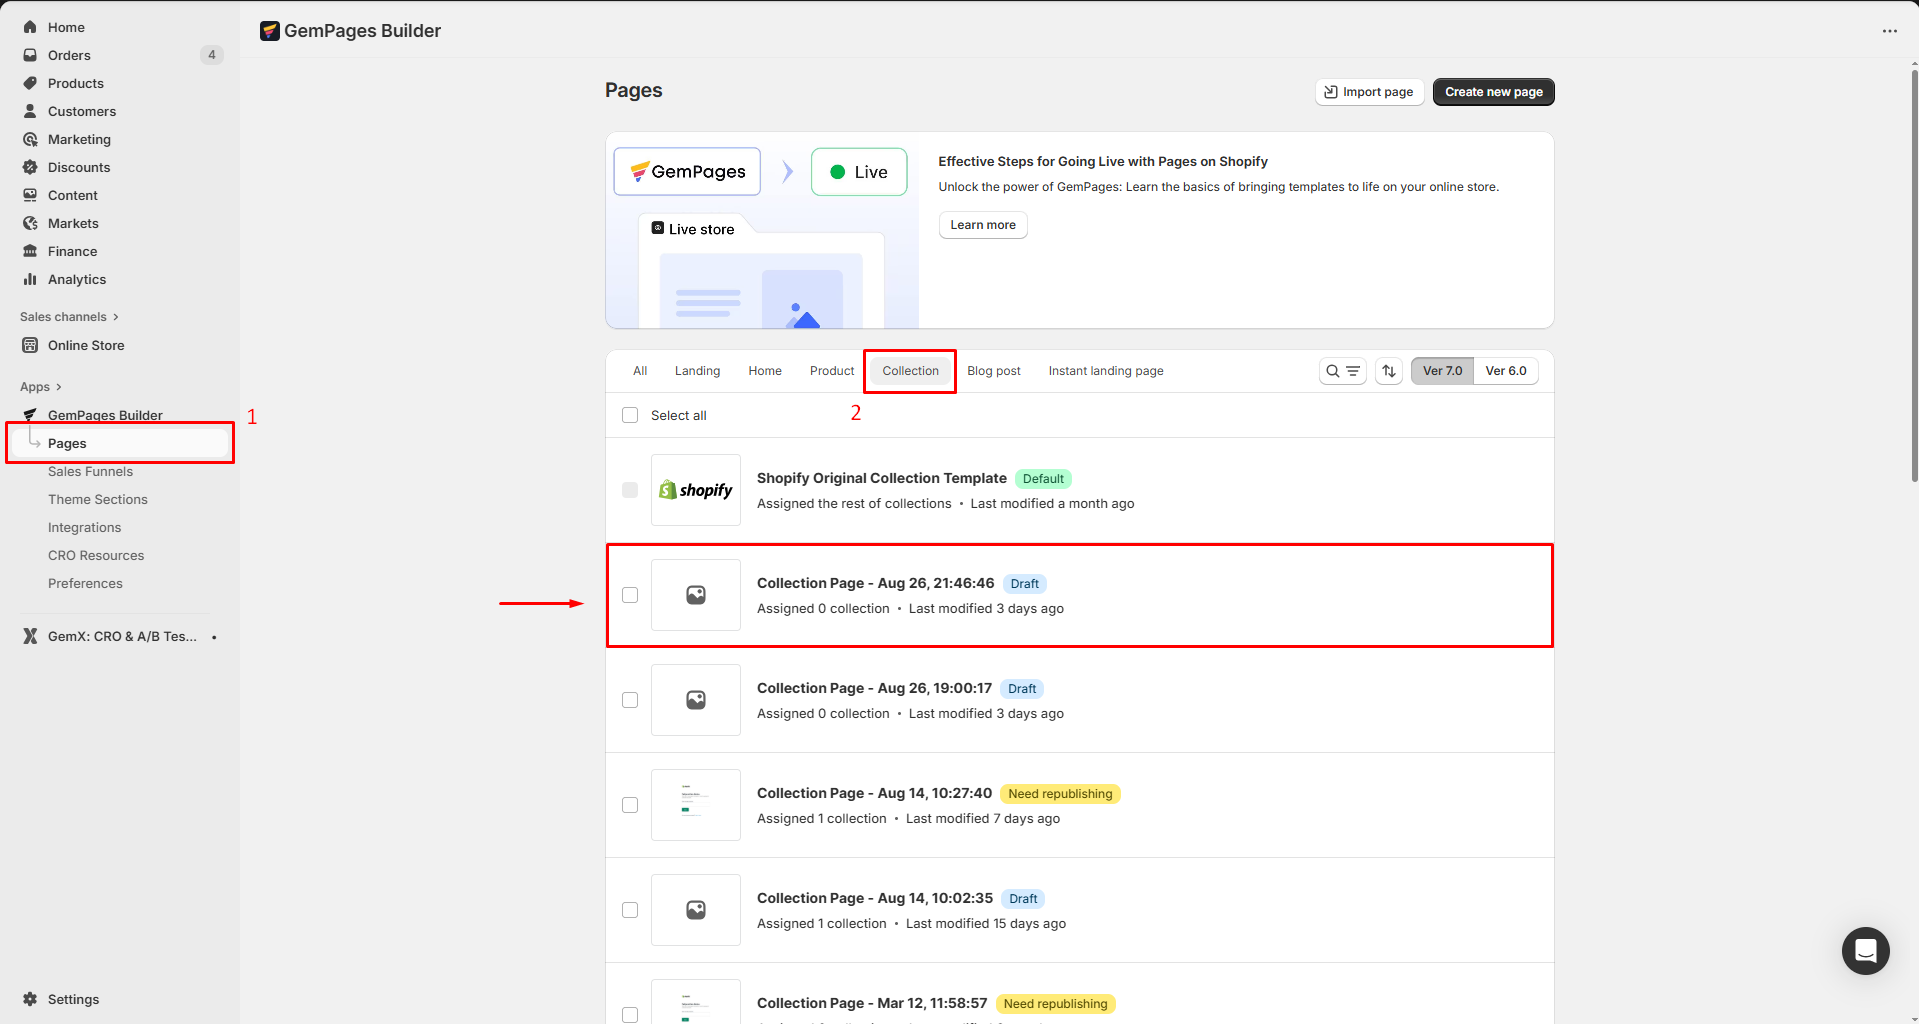This screenshot has width=1919, height=1024.
Task: Switch to the Blog post tab
Action: (993, 371)
